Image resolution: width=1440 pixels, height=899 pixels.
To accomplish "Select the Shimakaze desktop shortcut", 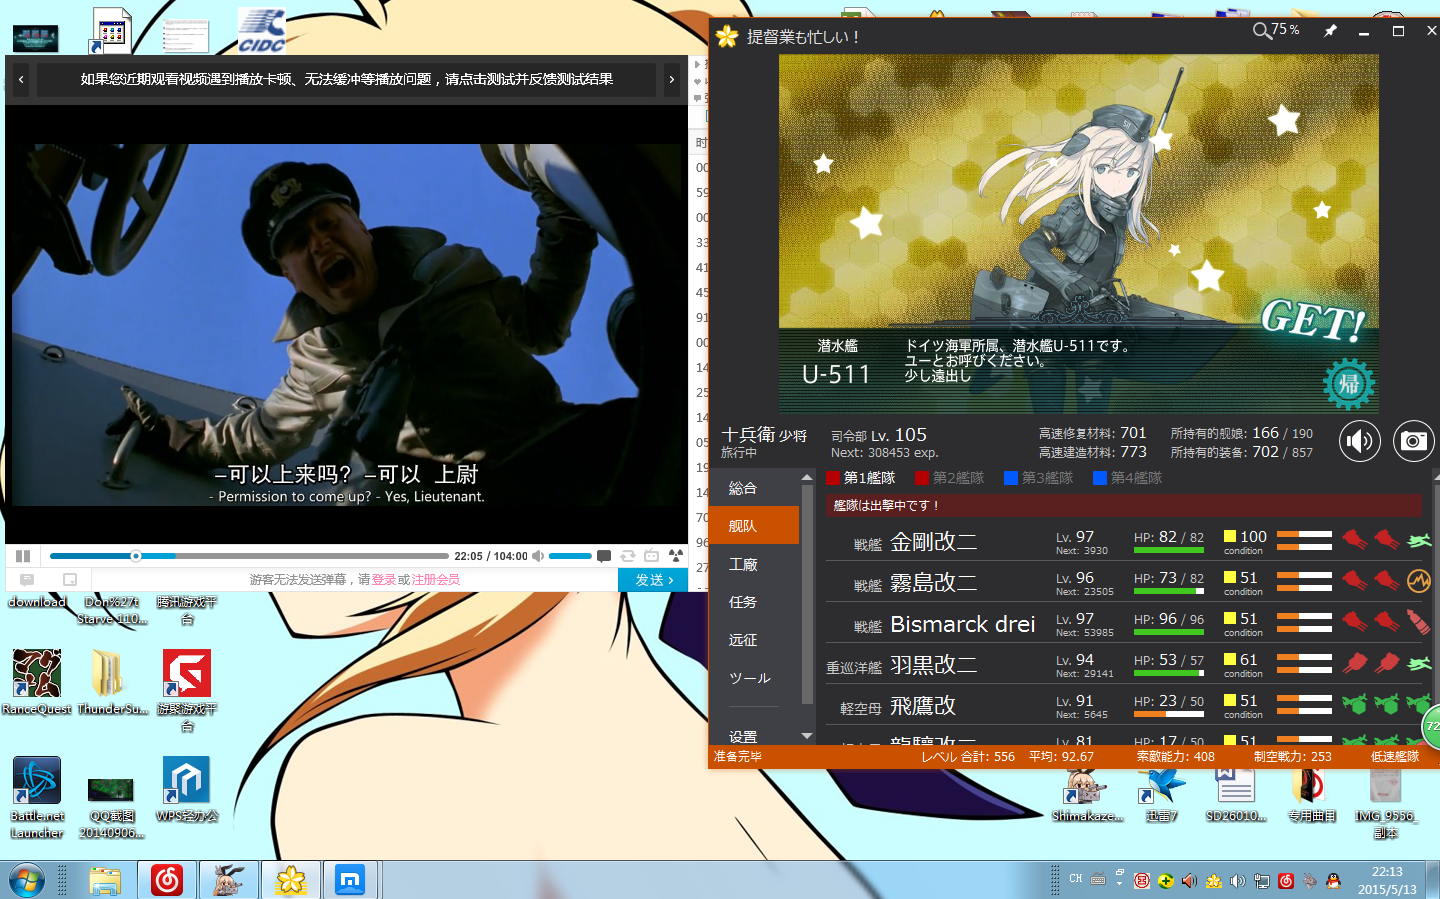I will [x=1087, y=797].
